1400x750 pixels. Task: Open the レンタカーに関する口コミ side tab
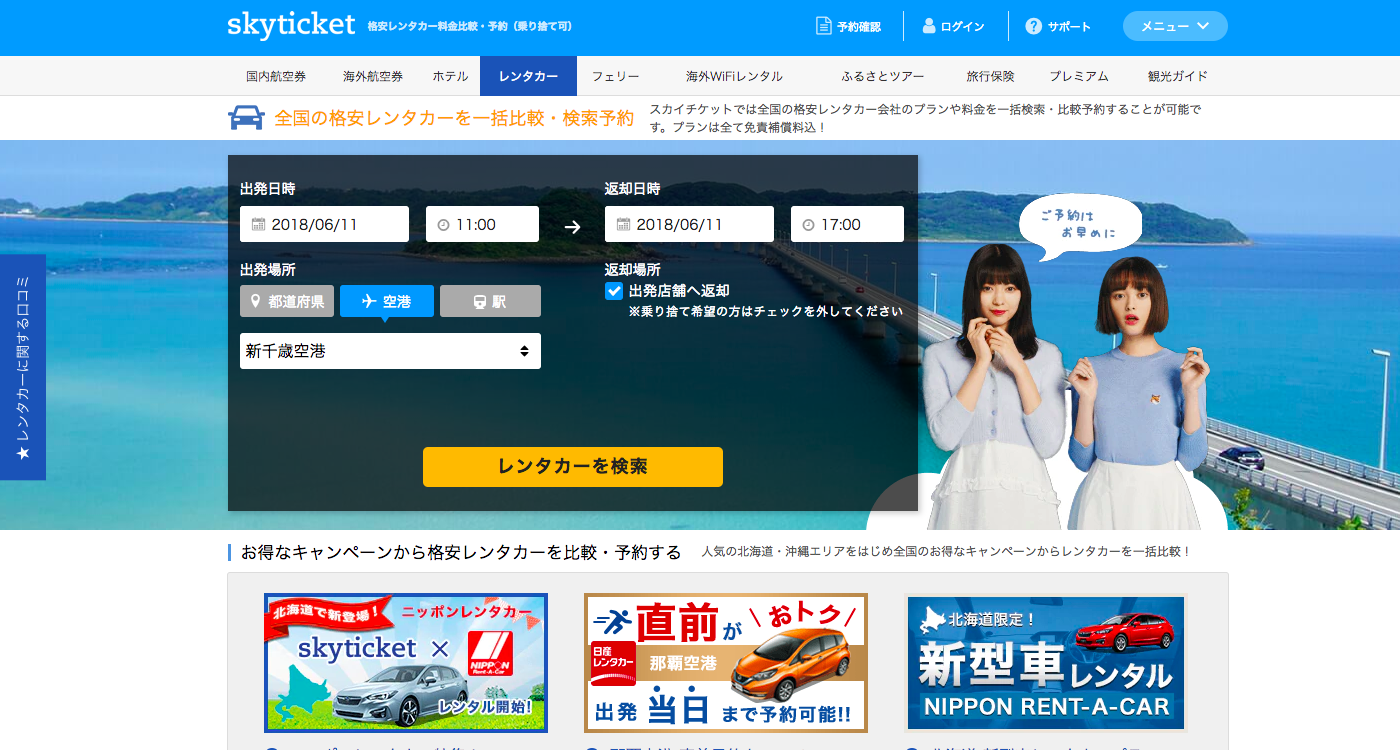(x=22, y=367)
